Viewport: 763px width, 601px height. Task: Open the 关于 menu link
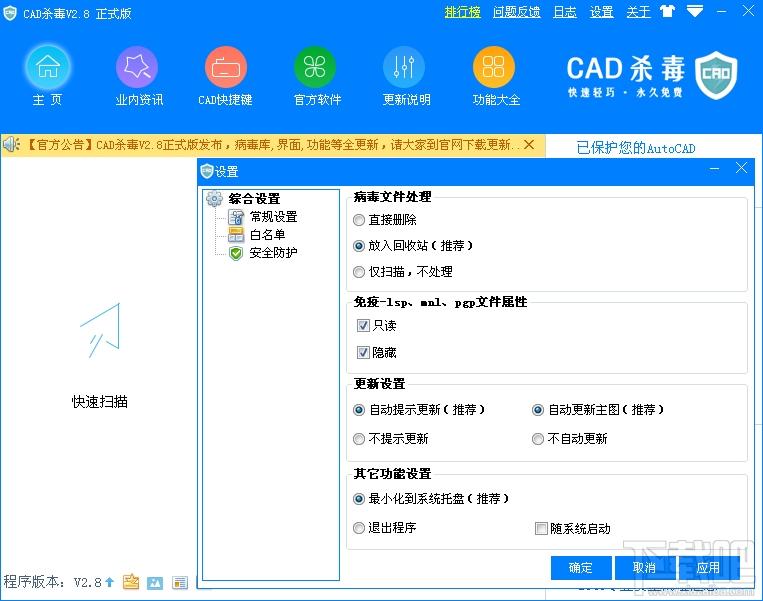click(x=638, y=11)
